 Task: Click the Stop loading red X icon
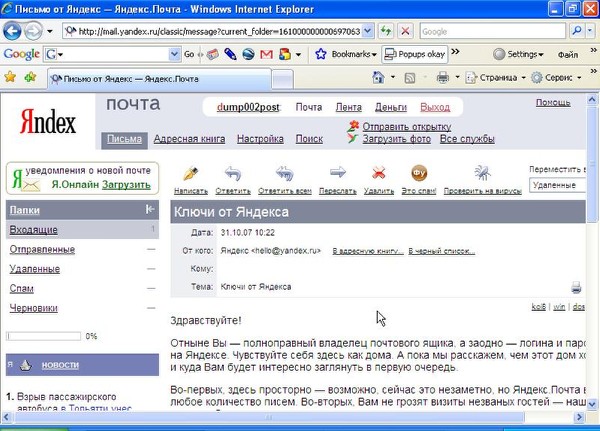[405, 31]
